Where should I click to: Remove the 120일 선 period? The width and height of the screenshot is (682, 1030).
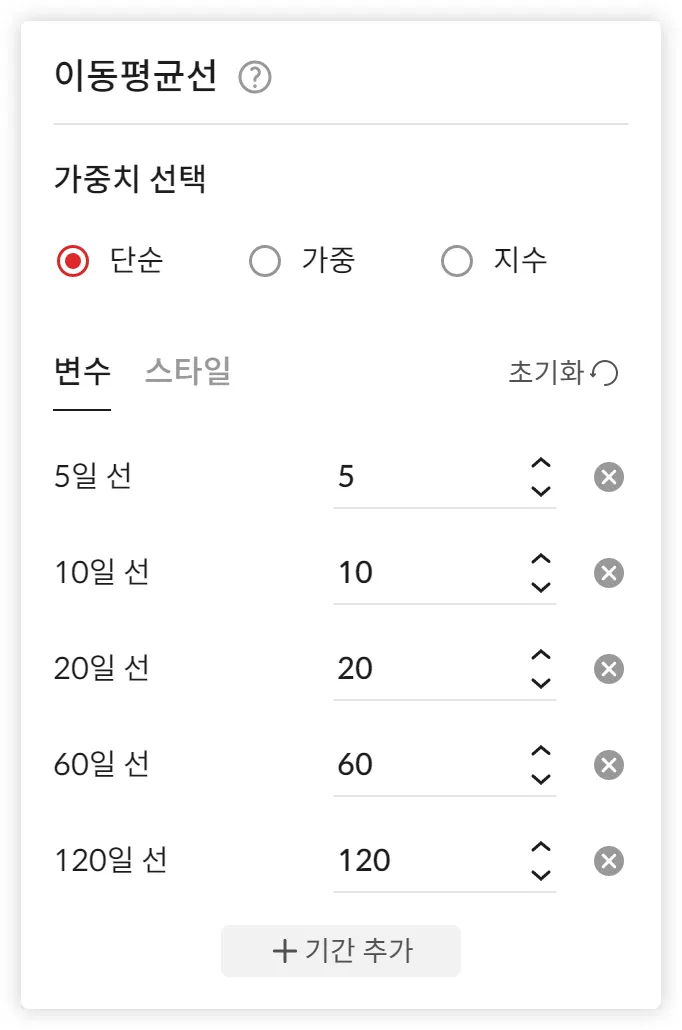click(x=608, y=861)
